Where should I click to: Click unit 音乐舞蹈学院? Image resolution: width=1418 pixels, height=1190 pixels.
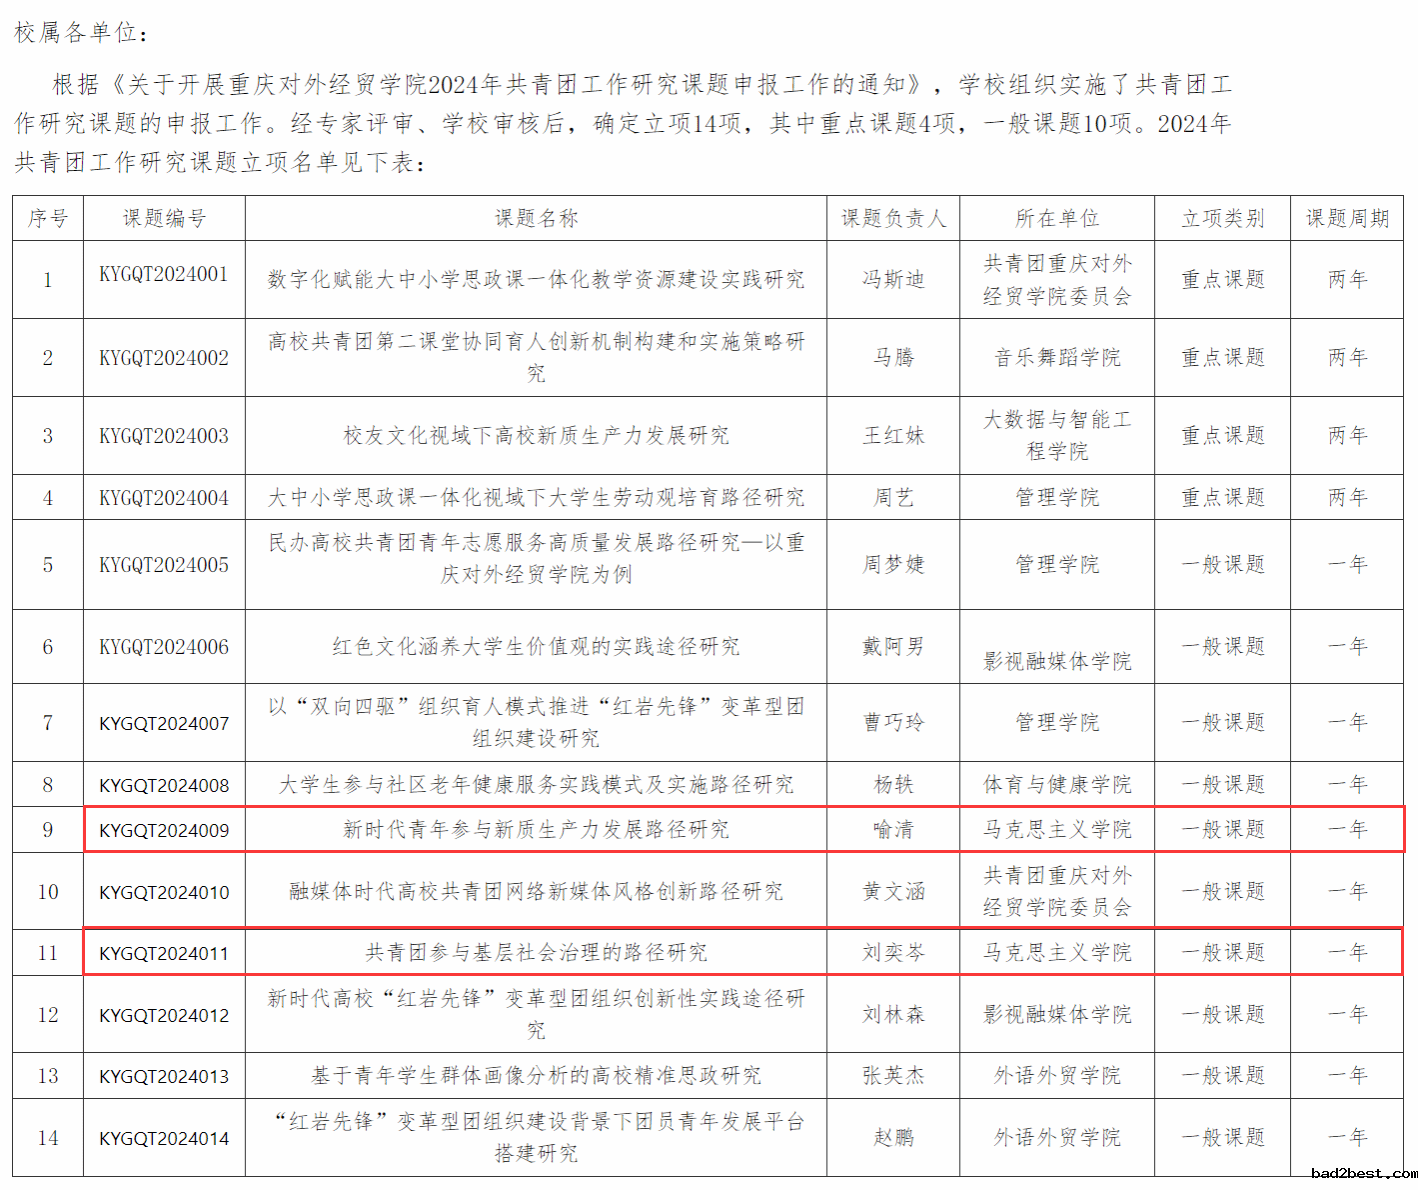point(1057,358)
